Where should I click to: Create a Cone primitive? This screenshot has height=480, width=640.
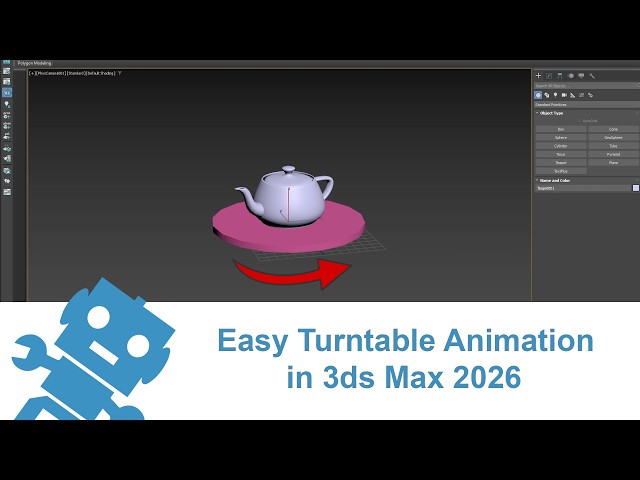pyautogui.click(x=613, y=129)
